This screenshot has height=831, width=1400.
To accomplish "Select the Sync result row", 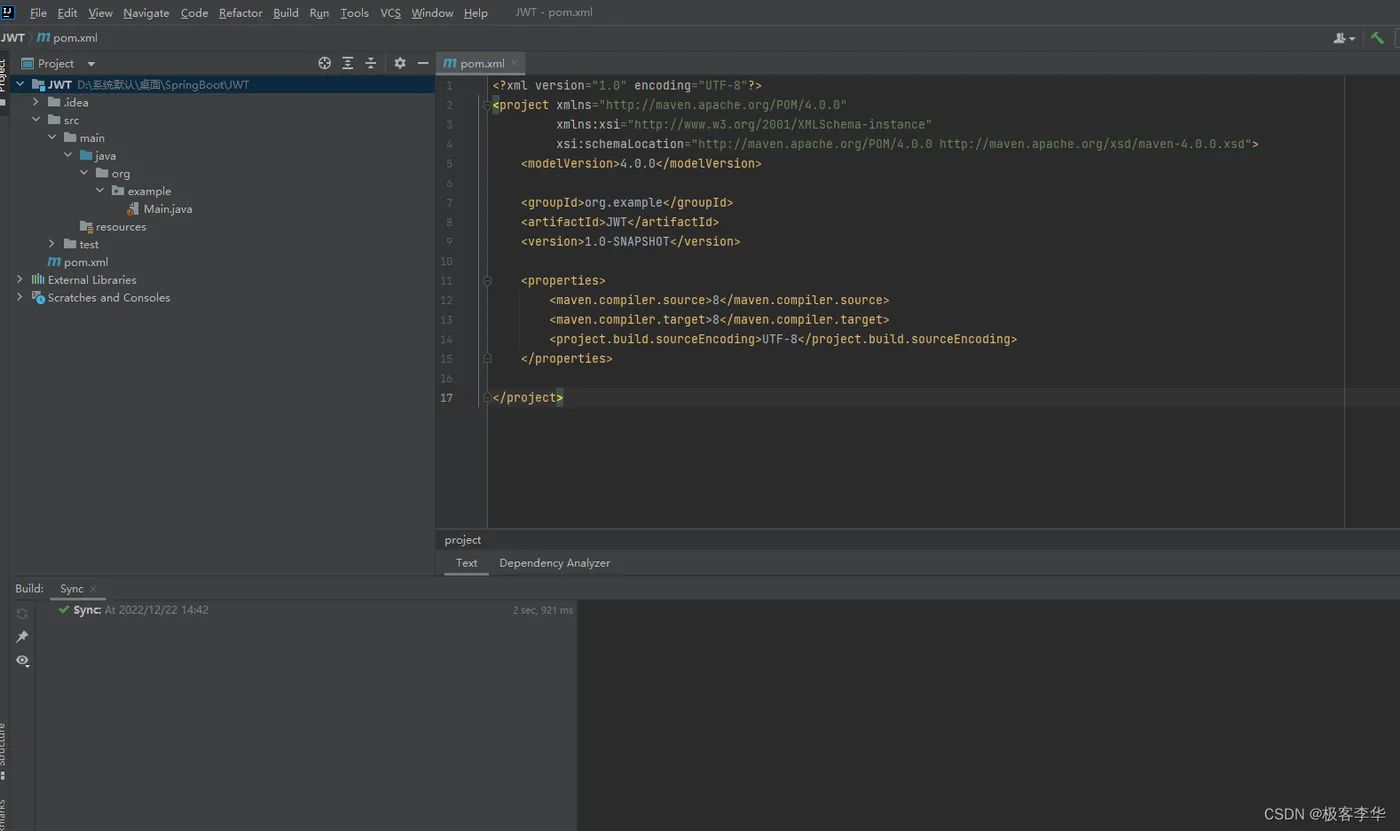I will click(x=306, y=610).
